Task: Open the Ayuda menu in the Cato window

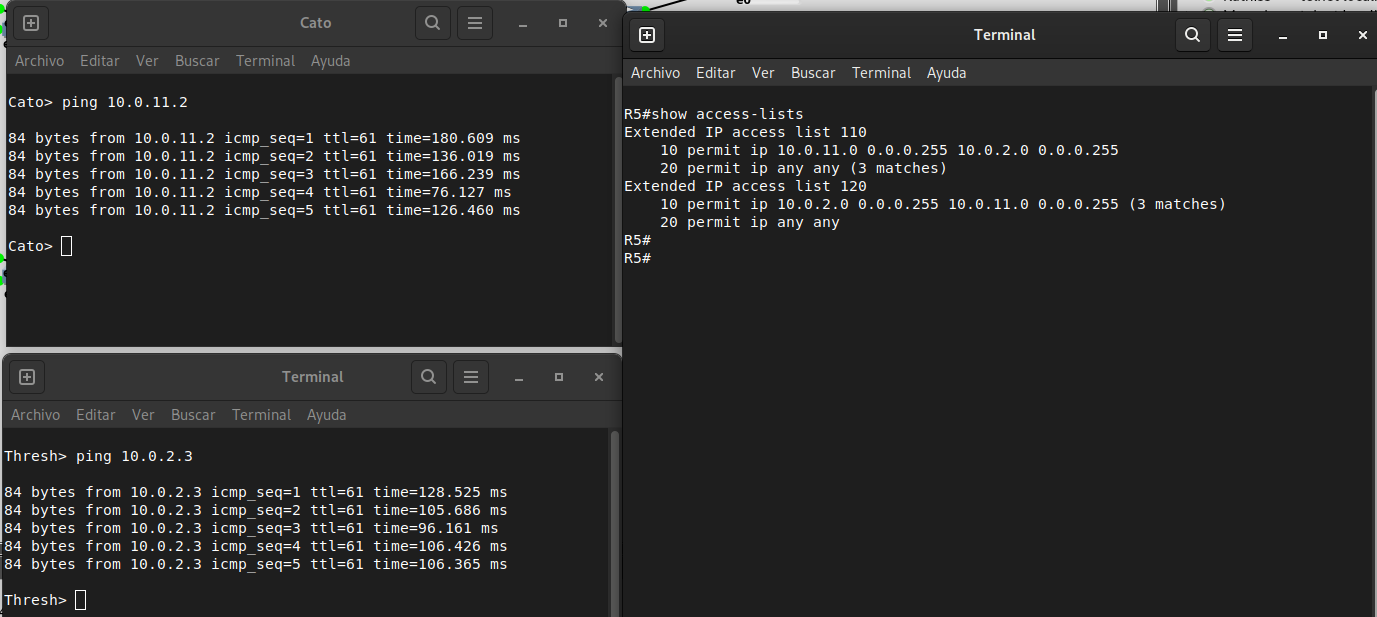Action: pos(331,61)
